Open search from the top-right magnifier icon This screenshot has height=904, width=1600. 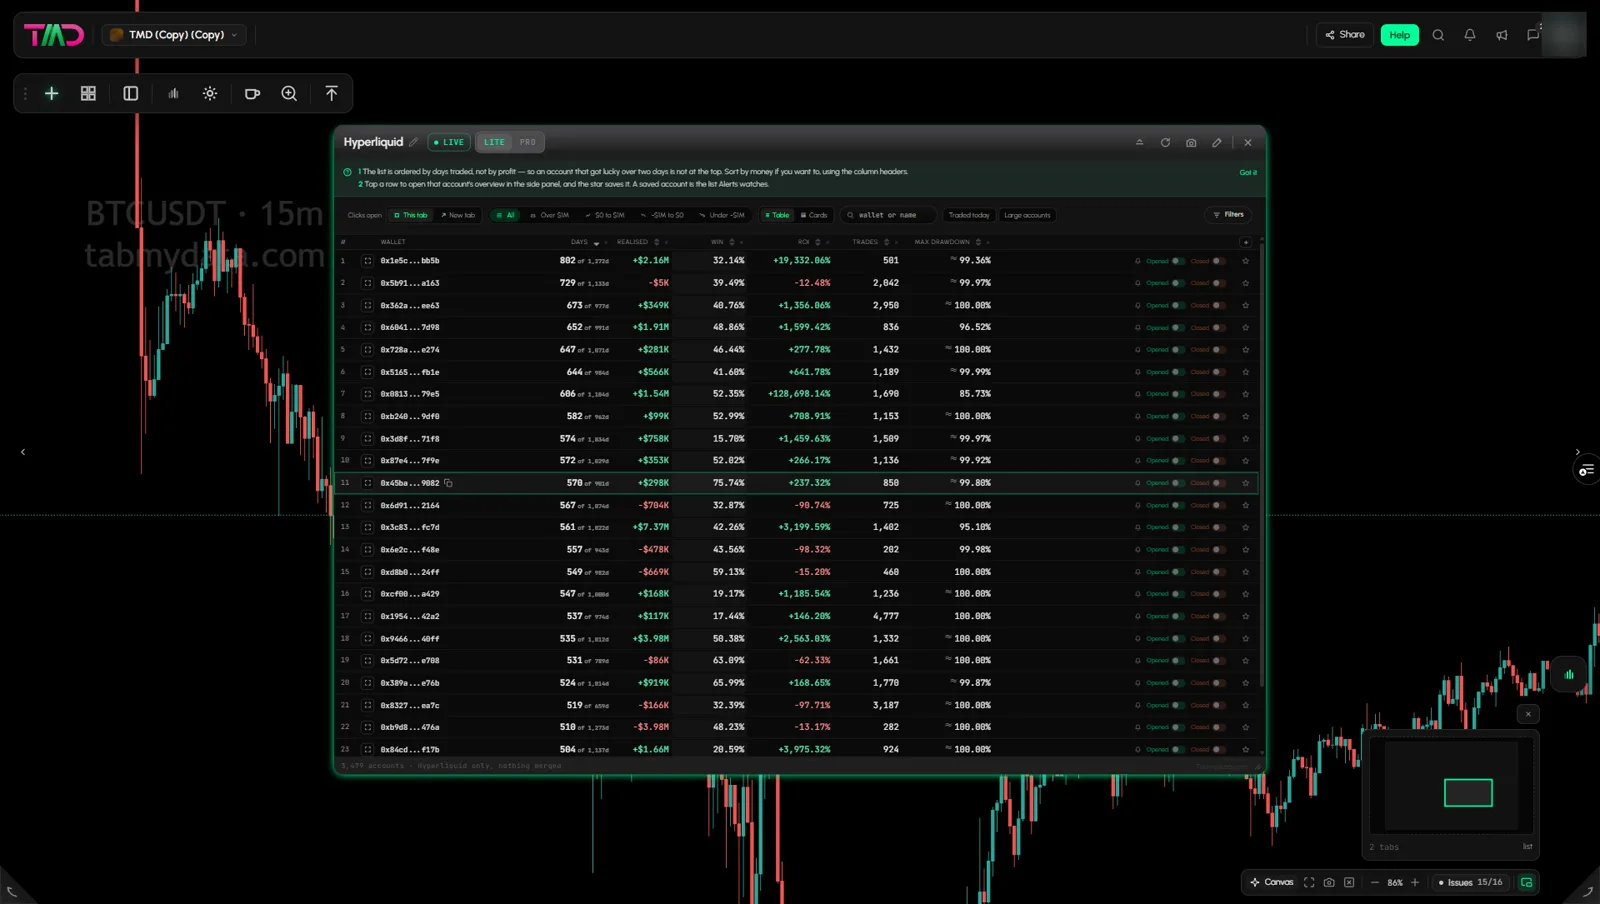pyautogui.click(x=1438, y=35)
